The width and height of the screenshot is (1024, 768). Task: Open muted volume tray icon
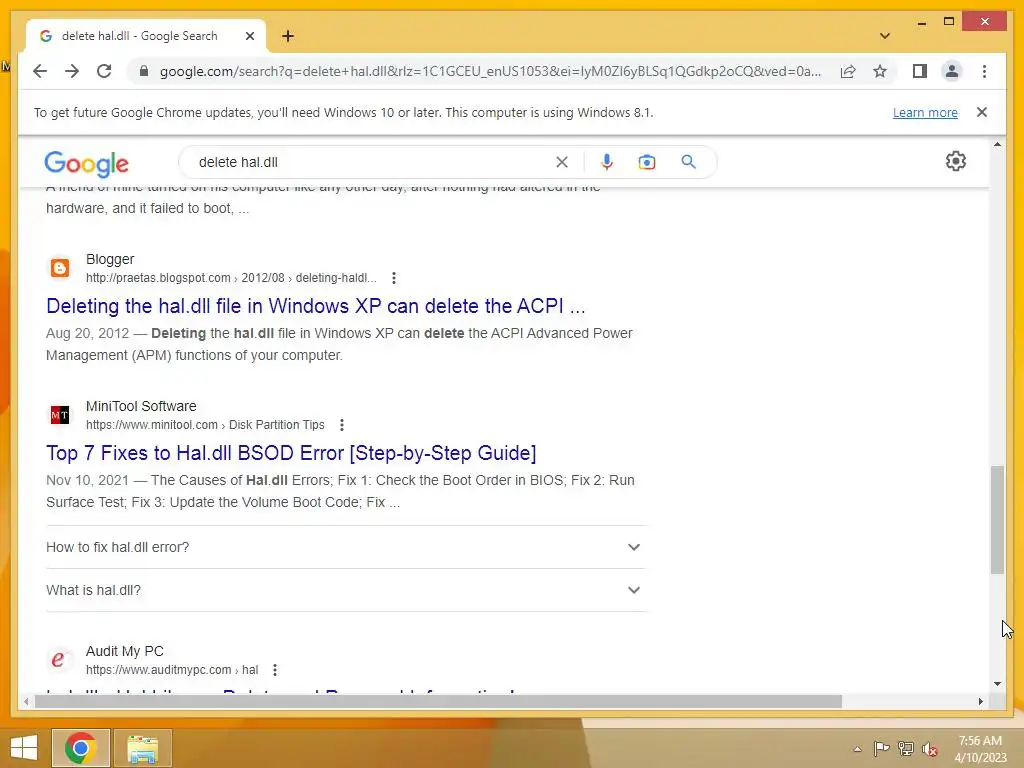coord(930,748)
